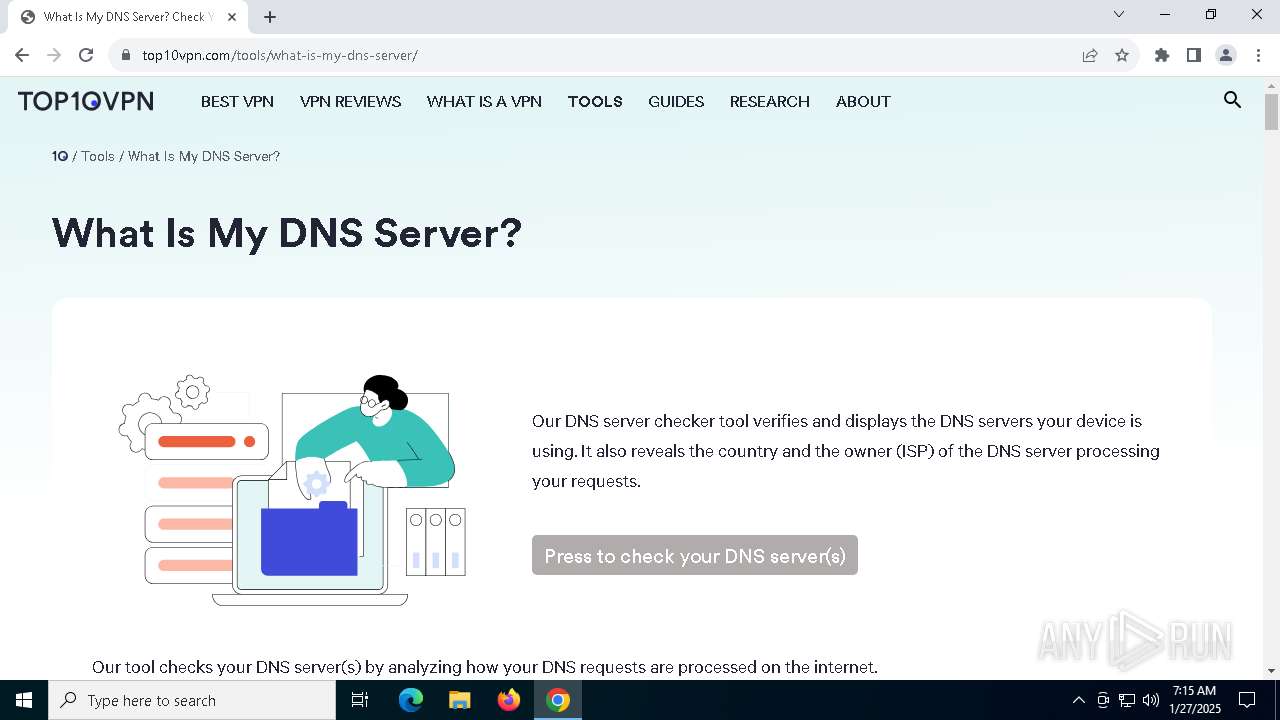Screen dimensions: 1280x720
Task: Click the What Is My DNS Server breadcrumb text
Action: [x=204, y=156]
